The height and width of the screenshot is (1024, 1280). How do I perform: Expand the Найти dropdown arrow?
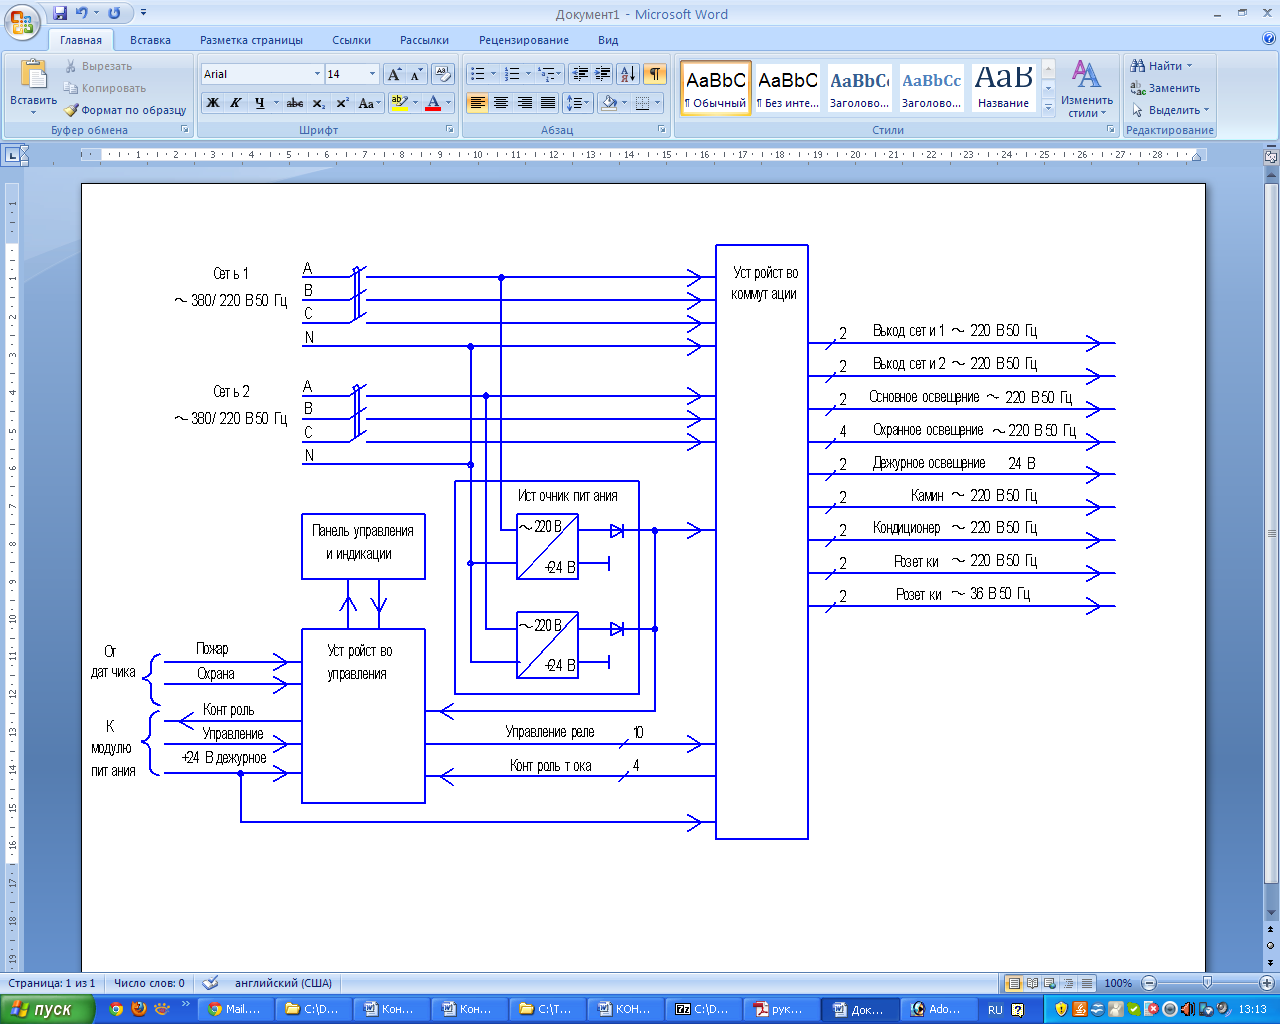[1189, 66]
